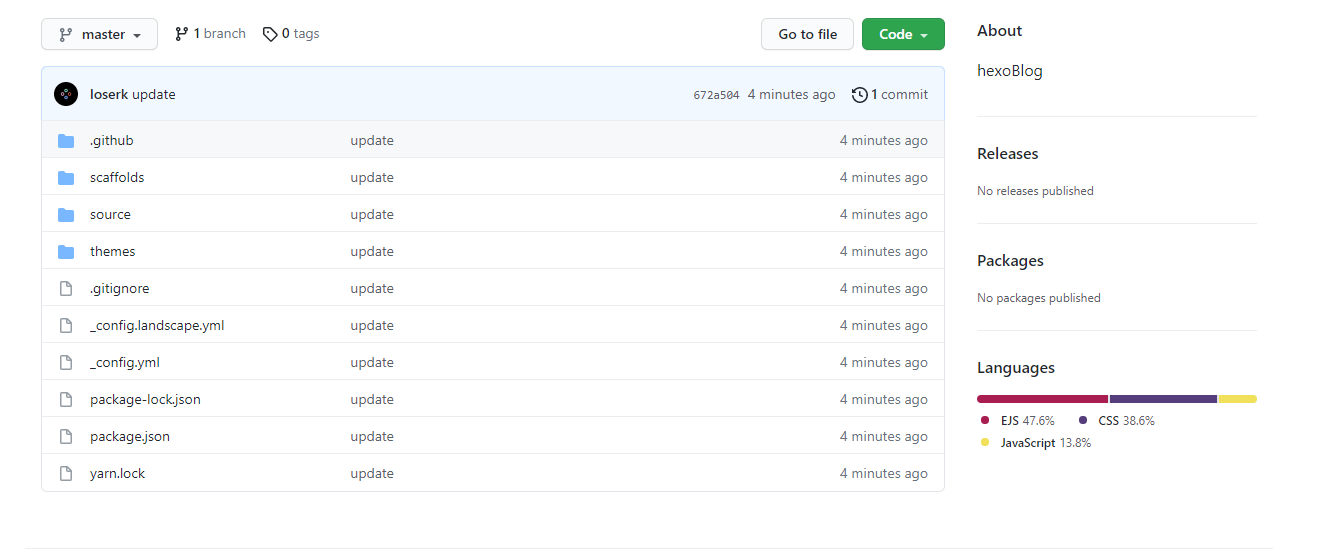Click the commit history clock icon
Image resolution: width=1325 pixels, height=553 pixels.
[x=859, y=95]
